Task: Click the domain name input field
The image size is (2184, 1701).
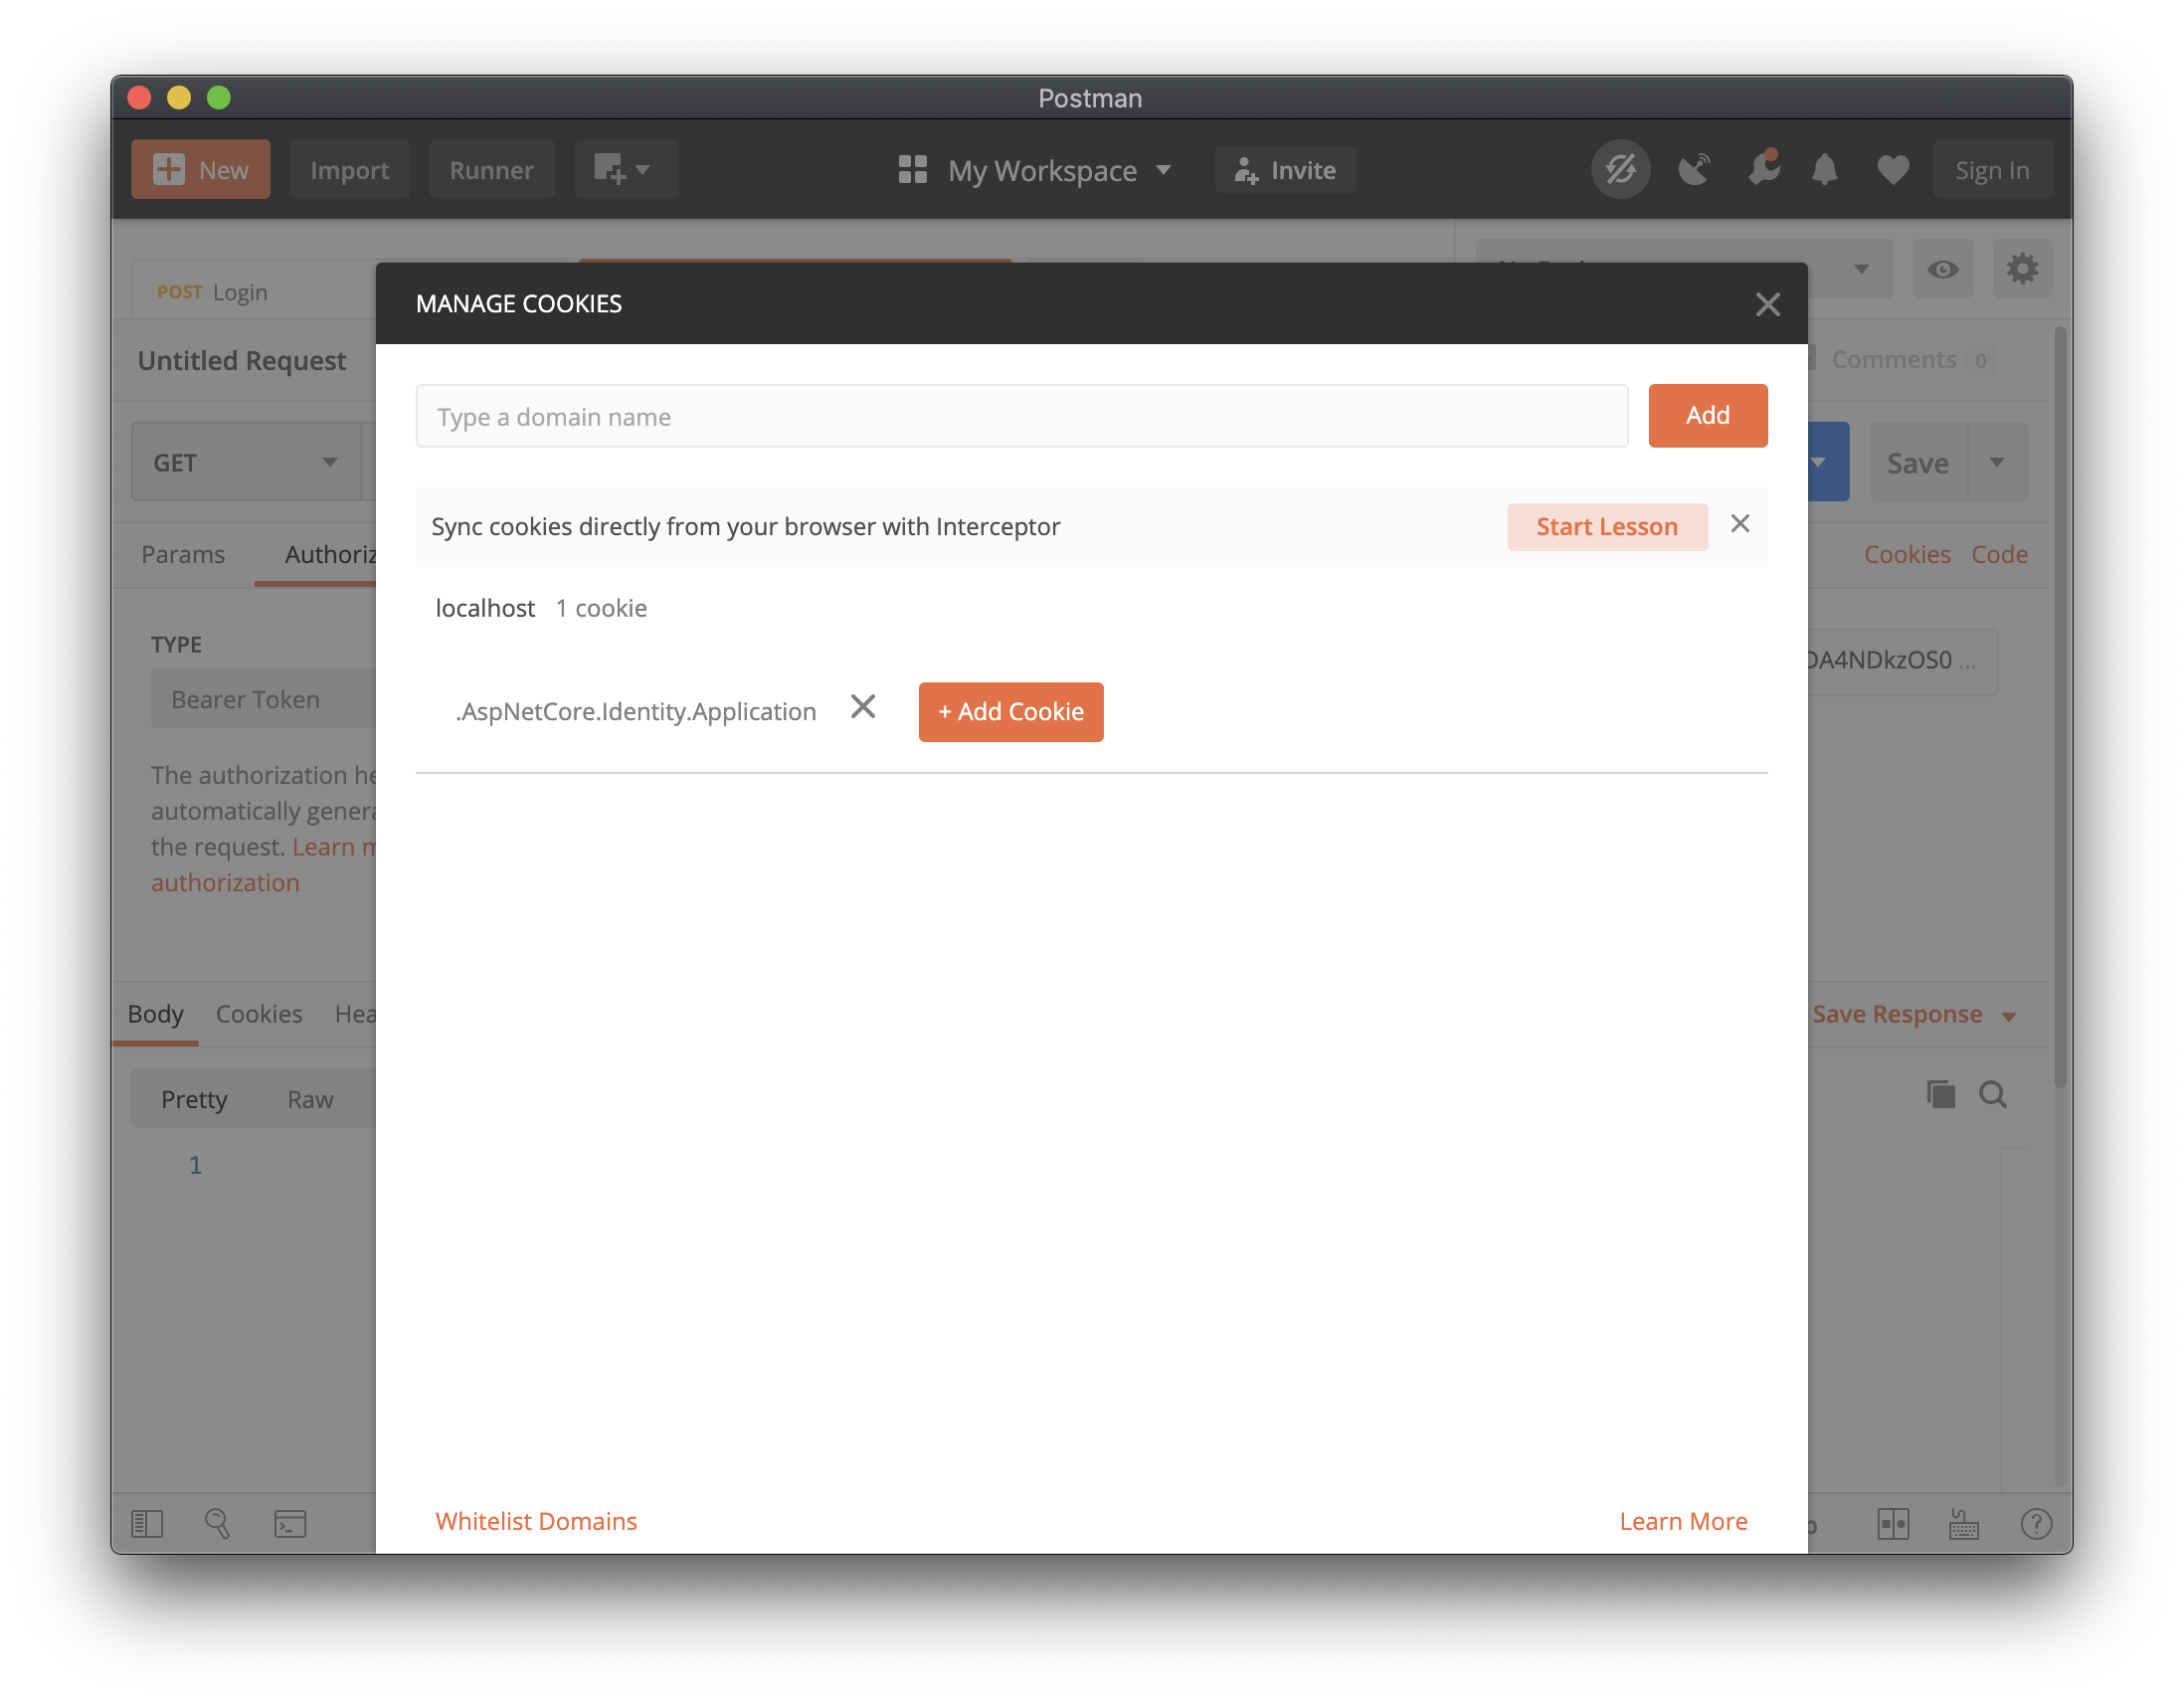Action: coord(1022,416)
